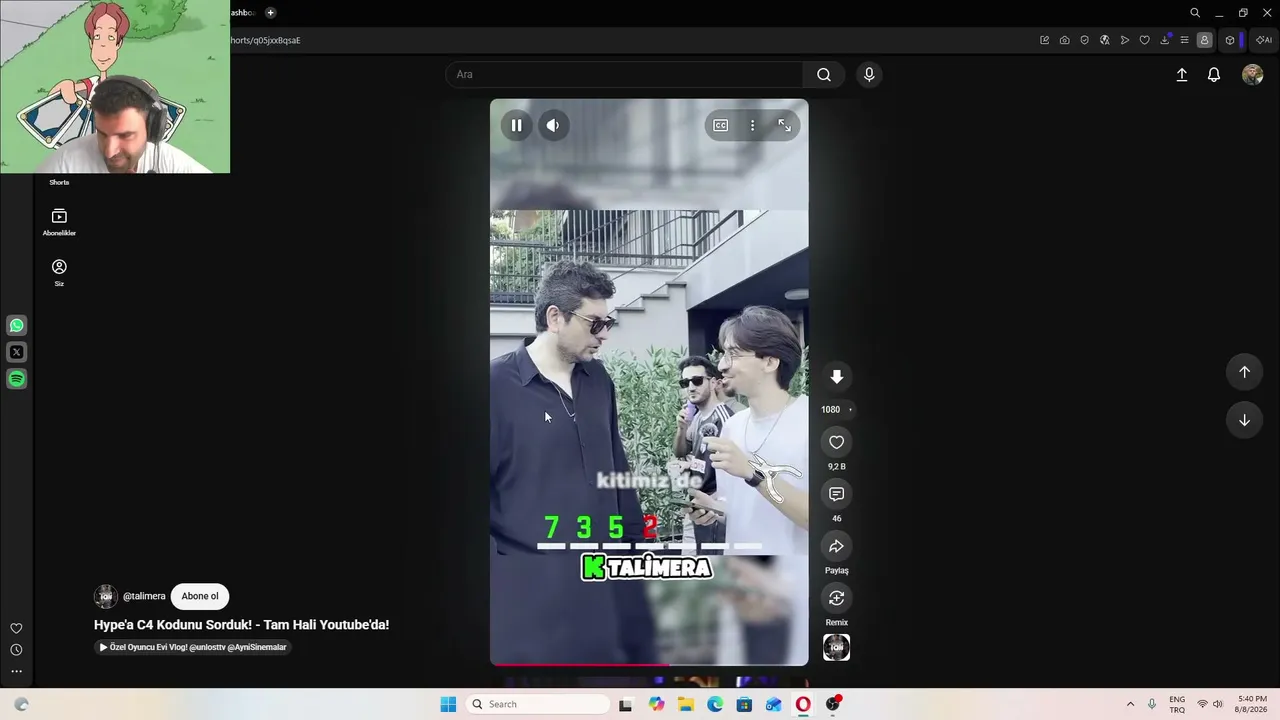
Task: Submit the YouTube search with magnifier button
Action: tap(823, 74)
